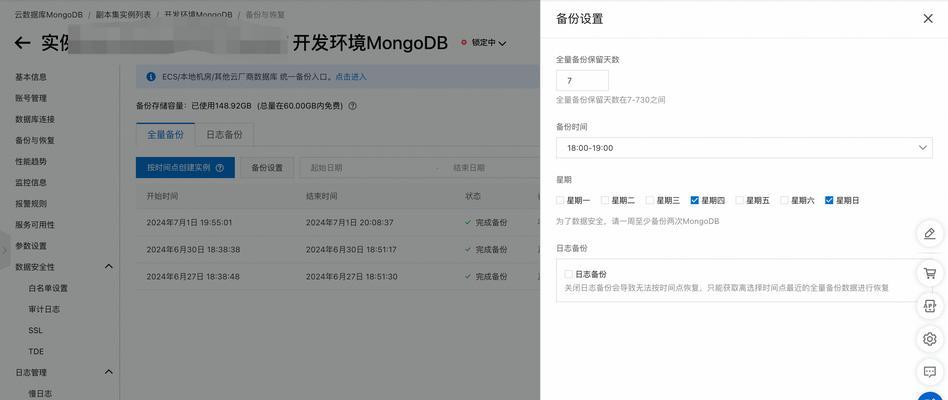Click start time 2024年7月1日 19:55:01
This screenshot has height=400, width=948.
click(x=189, y=222)
